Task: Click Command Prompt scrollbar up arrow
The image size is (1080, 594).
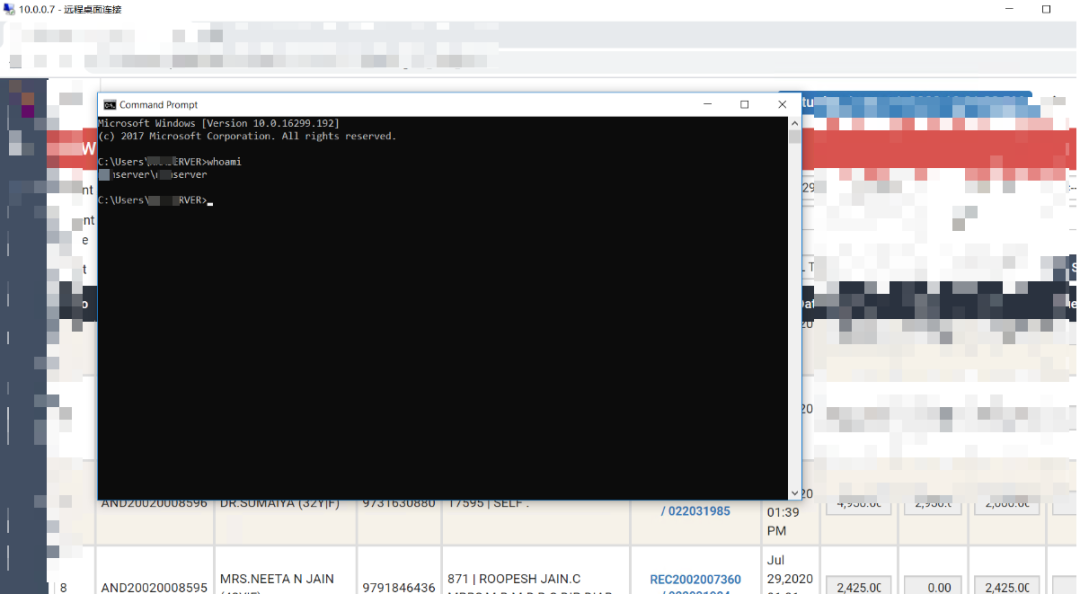Action: 794,123
